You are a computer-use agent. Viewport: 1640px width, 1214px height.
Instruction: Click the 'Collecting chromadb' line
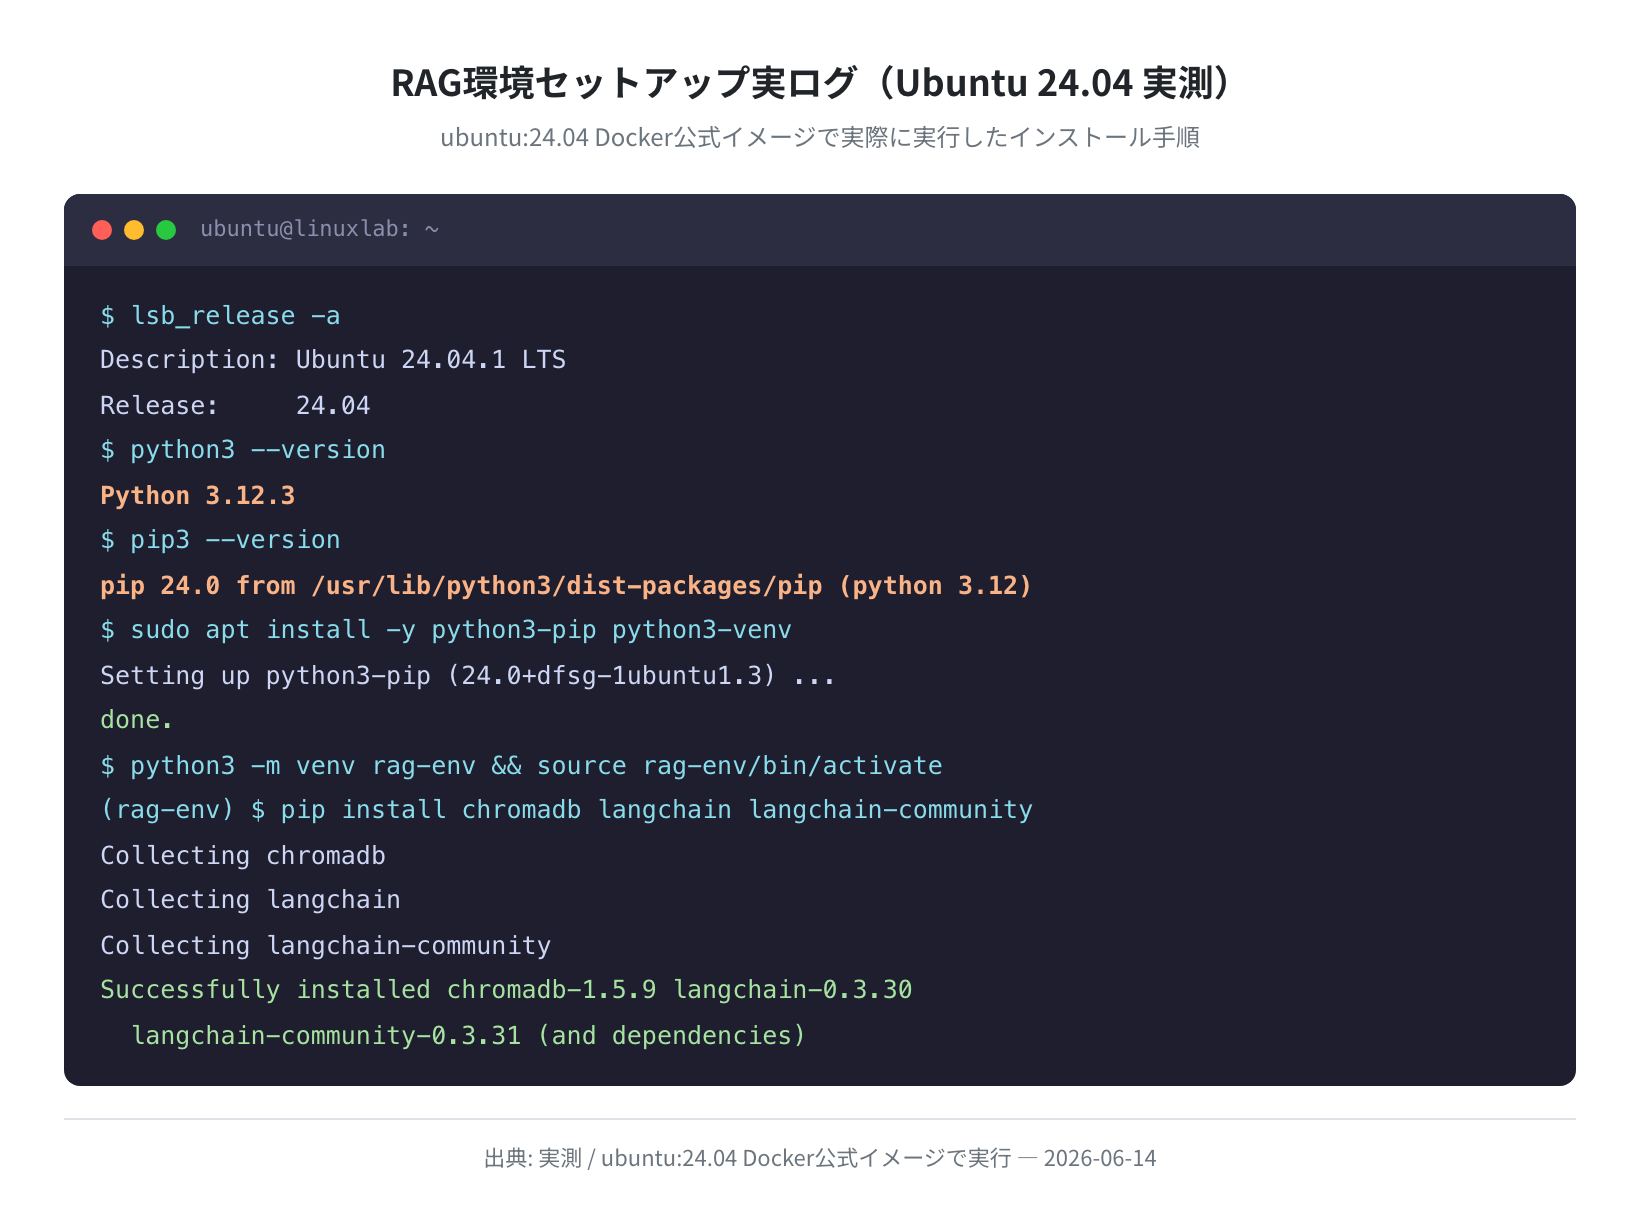click(x=243, y=856)
